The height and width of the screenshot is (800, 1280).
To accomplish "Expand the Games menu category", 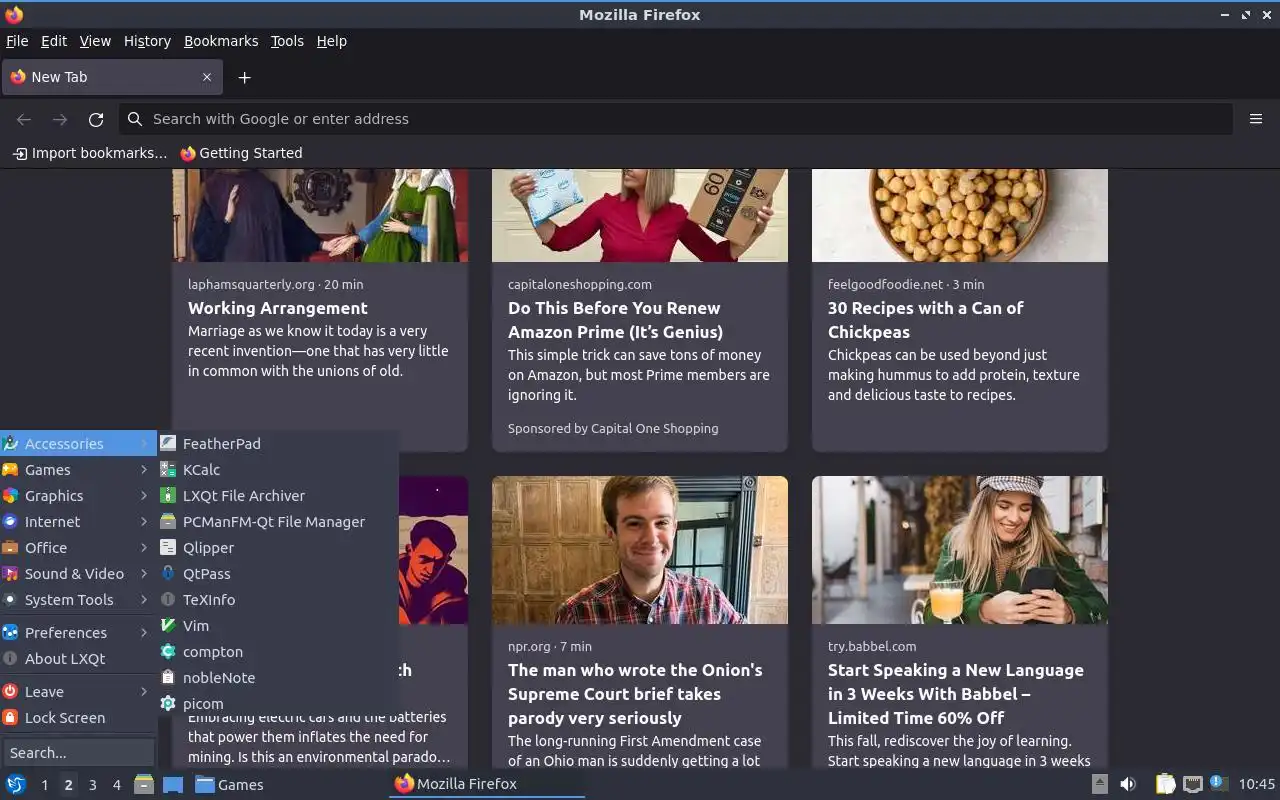I will click(x=77, y=469).
